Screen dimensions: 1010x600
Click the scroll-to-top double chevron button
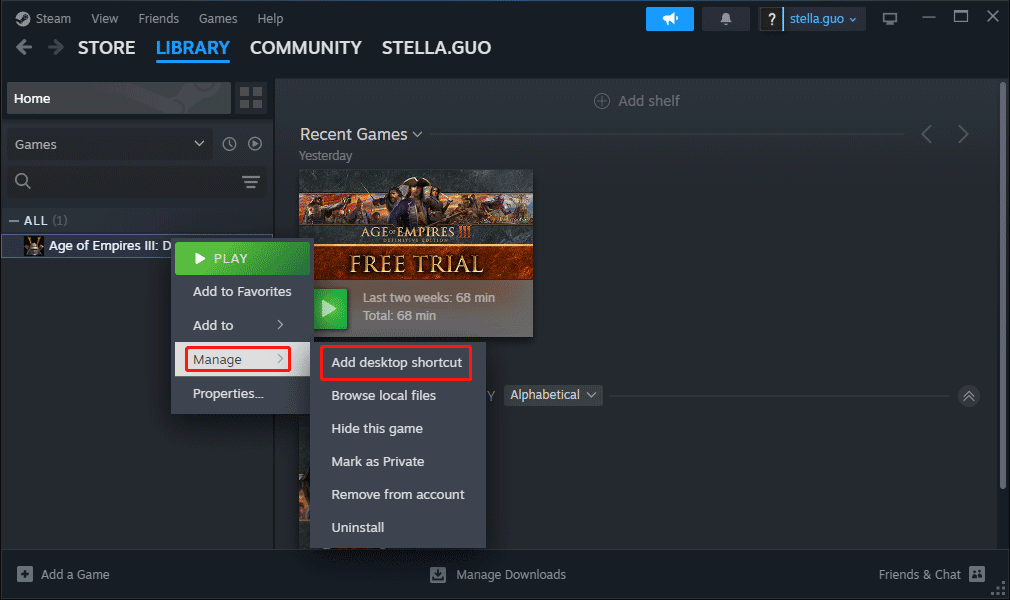click(969, 396)
